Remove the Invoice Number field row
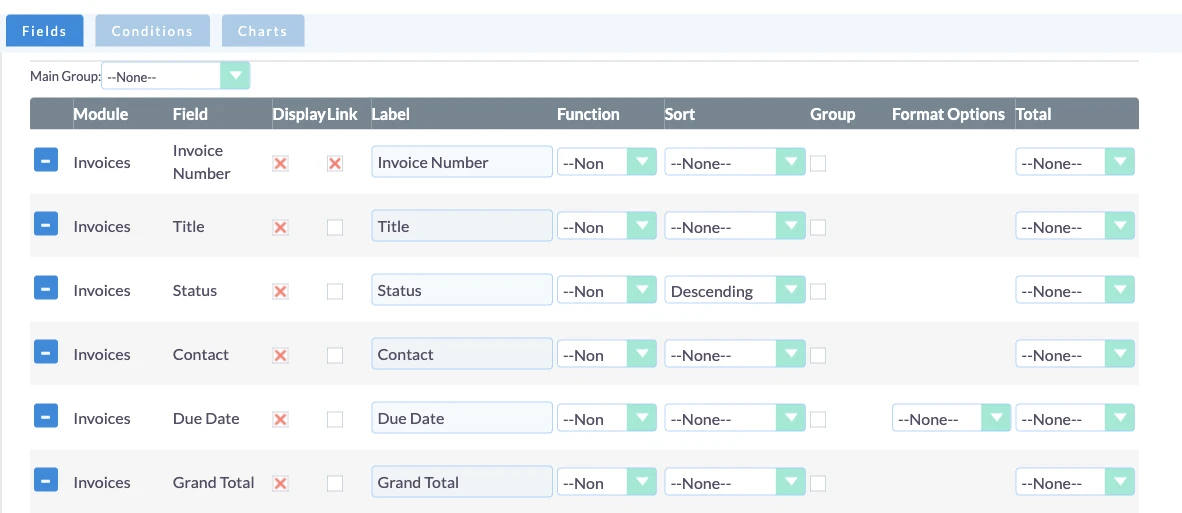The image size is (1182, 513). pos(46,160)
